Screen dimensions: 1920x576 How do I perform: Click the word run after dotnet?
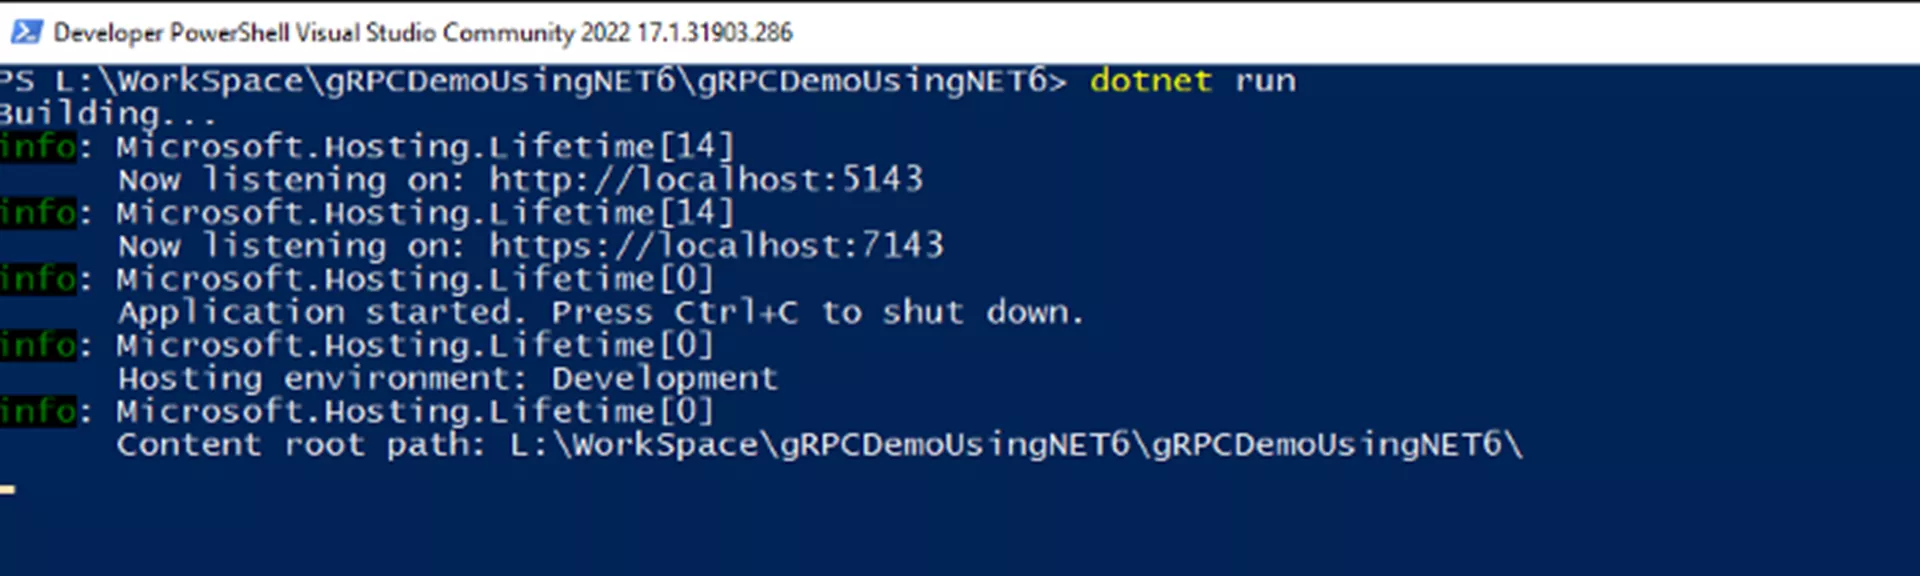[1265, 81]
